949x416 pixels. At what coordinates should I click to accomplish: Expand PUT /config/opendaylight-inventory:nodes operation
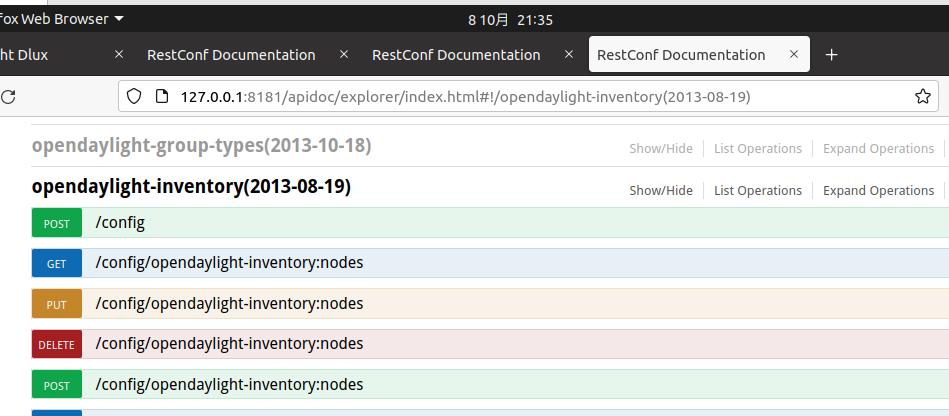pos(229,304)
